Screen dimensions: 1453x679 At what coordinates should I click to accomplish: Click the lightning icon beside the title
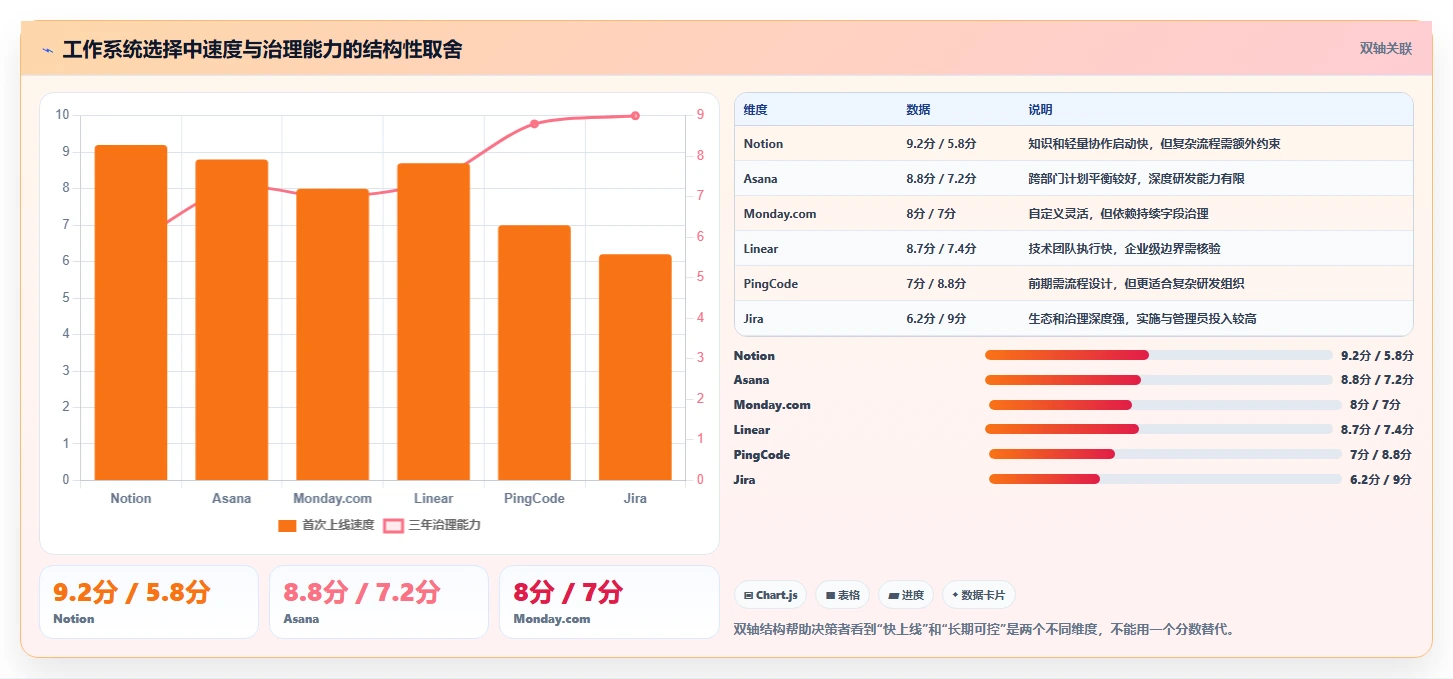[x=47, y=50]
